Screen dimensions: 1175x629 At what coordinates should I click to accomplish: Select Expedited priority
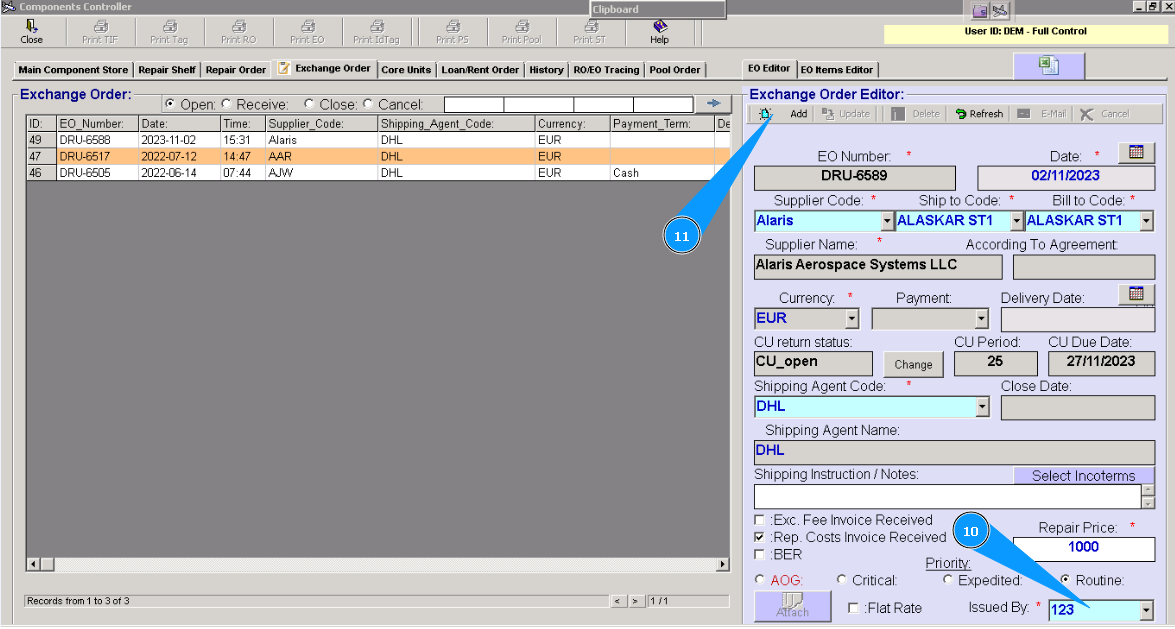click(948, 580)
